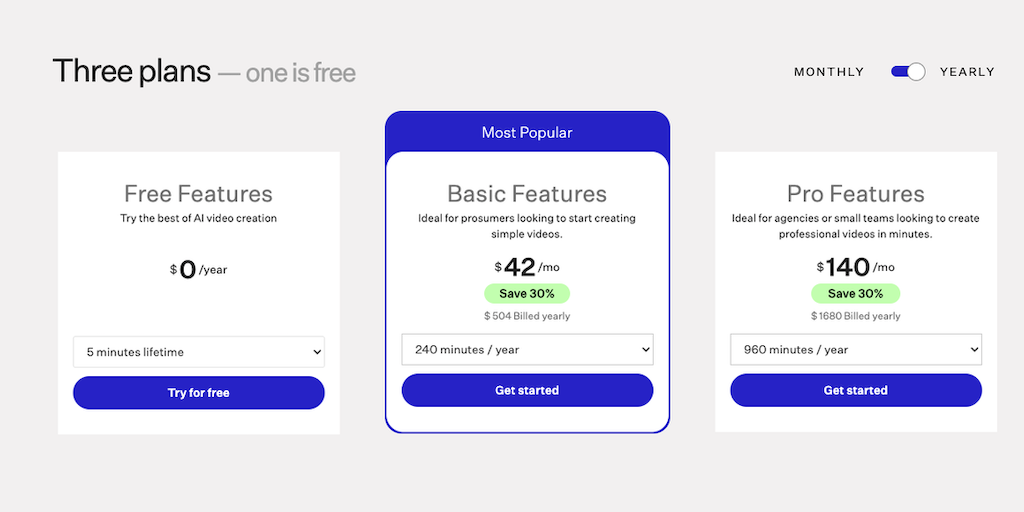Open the 5 minutes lifetime dropdown

pyautogui.click(x=199, y=352)
